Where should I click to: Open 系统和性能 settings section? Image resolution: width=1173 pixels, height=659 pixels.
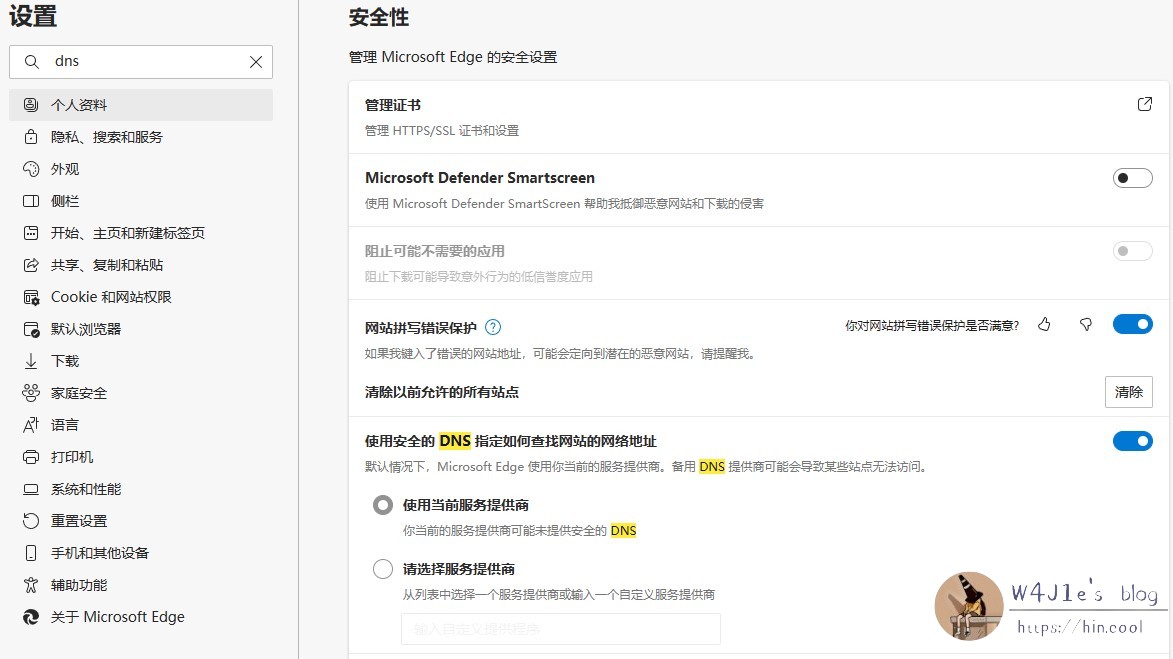coord(86,489)
